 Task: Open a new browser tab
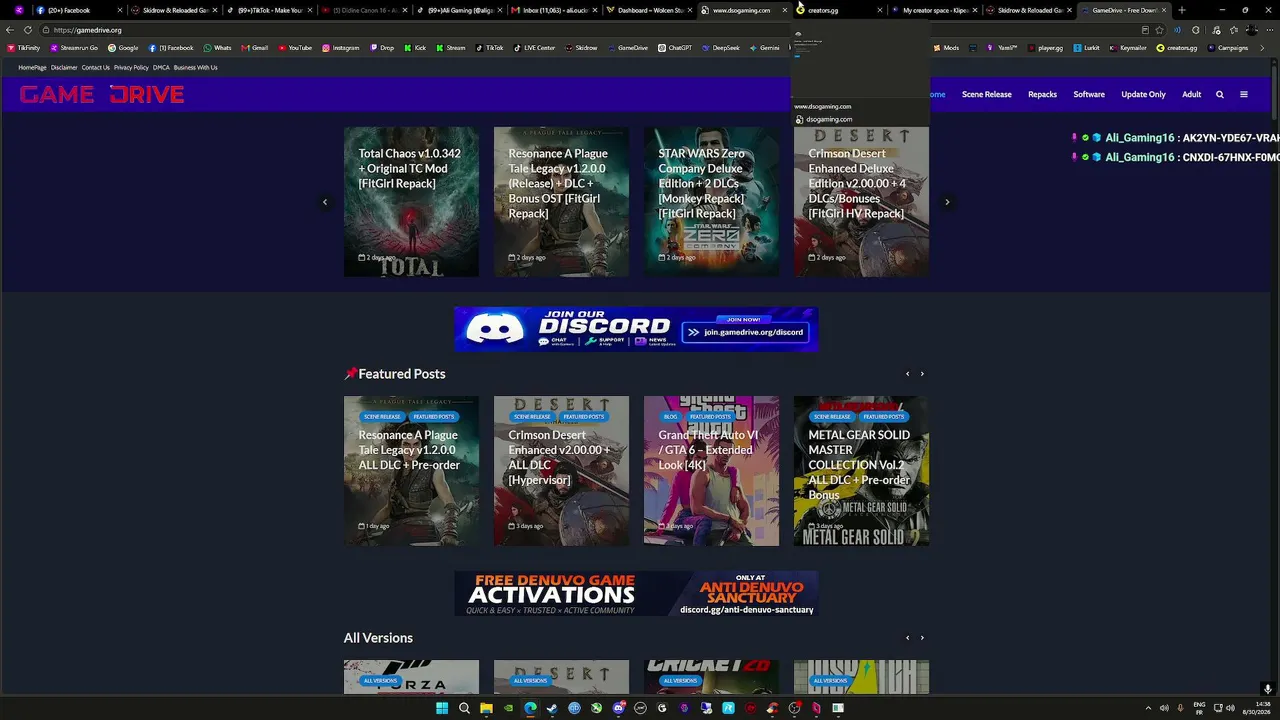point(1181,10)
